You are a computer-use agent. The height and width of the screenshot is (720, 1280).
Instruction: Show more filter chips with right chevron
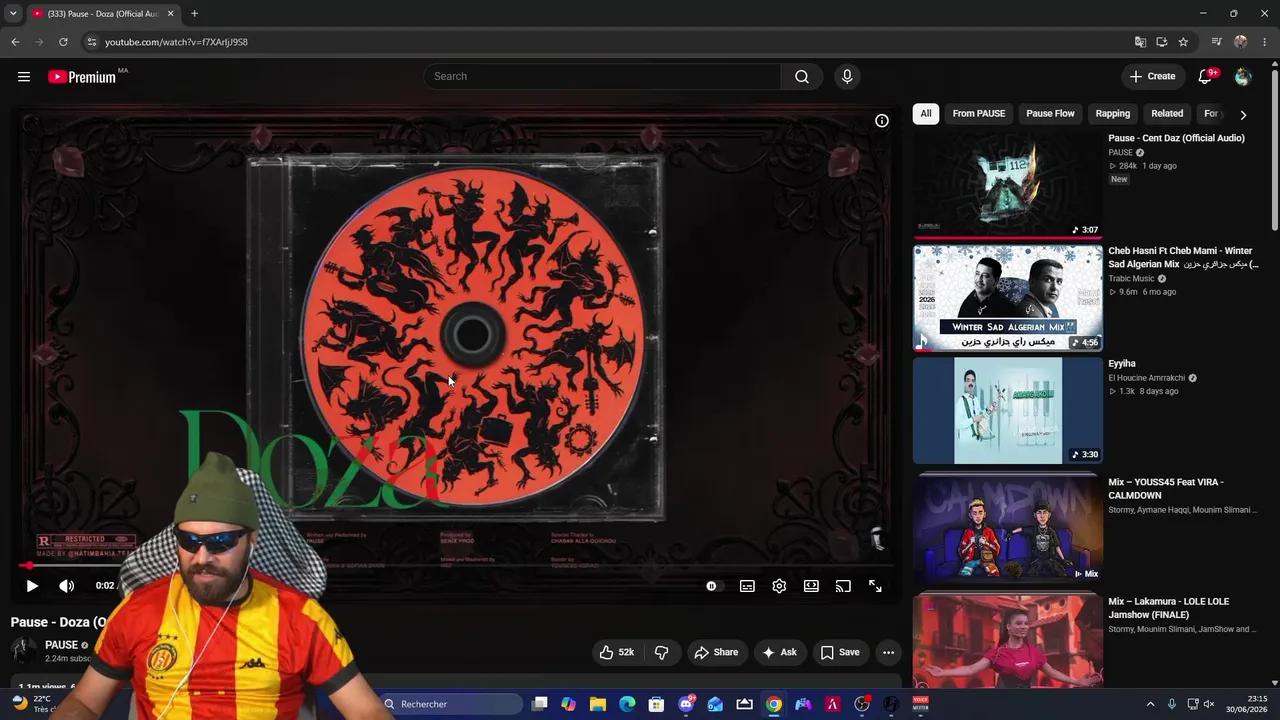point(1243,115)
